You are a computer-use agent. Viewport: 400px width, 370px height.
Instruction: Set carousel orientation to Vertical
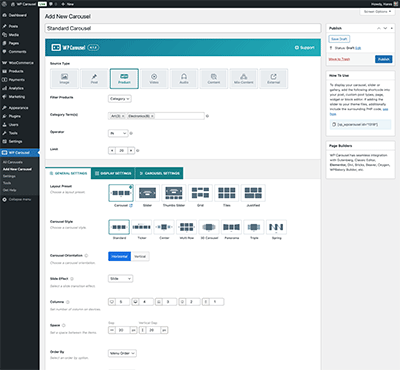coord(140,256)
